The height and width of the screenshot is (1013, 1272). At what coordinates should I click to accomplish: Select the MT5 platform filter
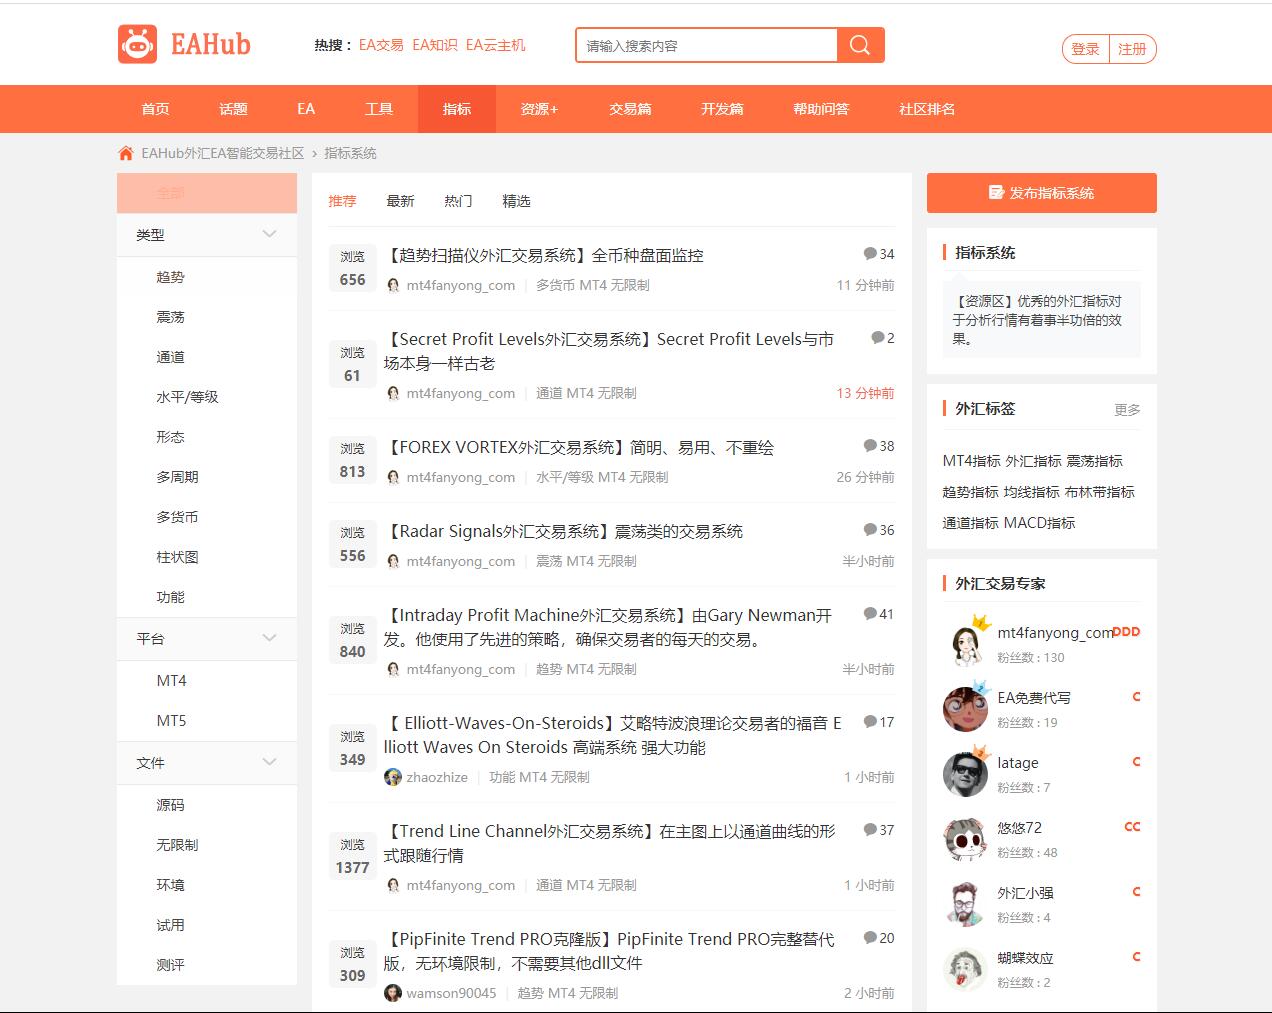pos(171,720)
